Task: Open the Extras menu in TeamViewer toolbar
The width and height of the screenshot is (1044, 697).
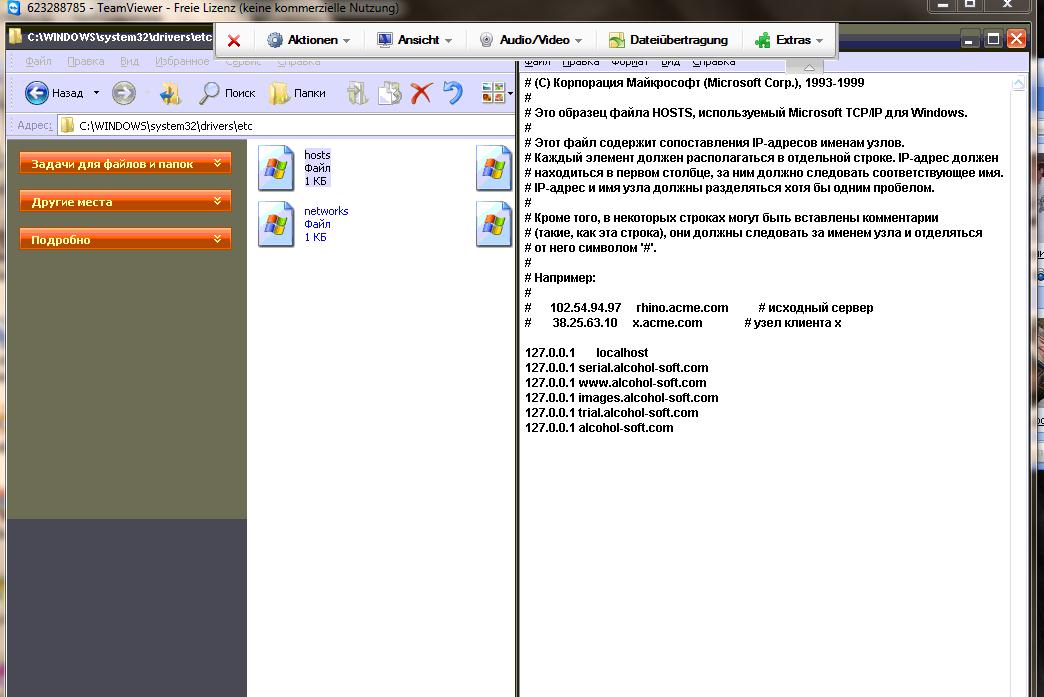Action: point(790,40)
